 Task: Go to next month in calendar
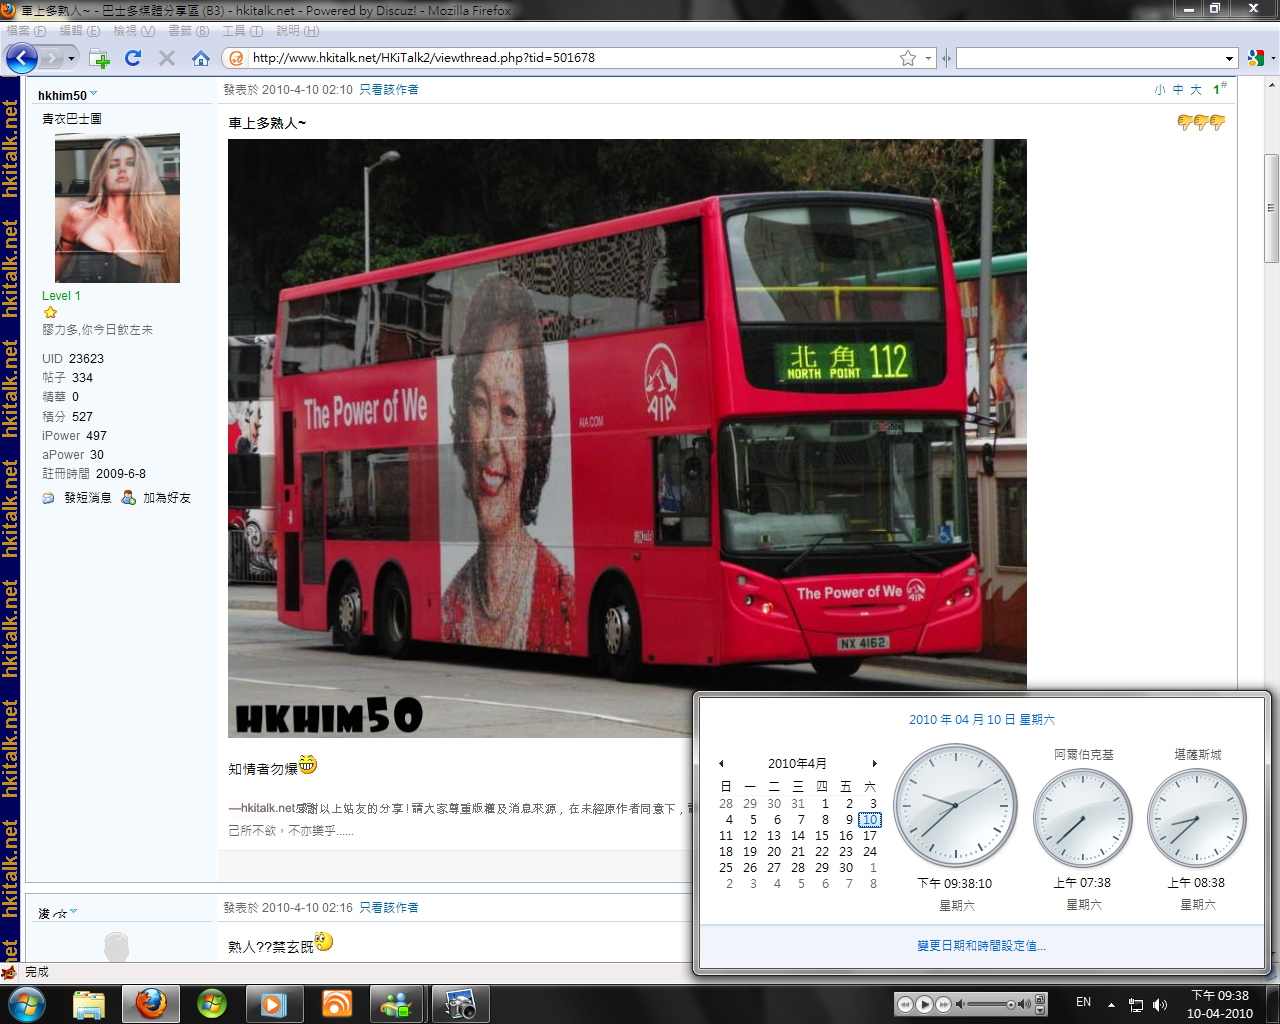(x=874, y=764)
